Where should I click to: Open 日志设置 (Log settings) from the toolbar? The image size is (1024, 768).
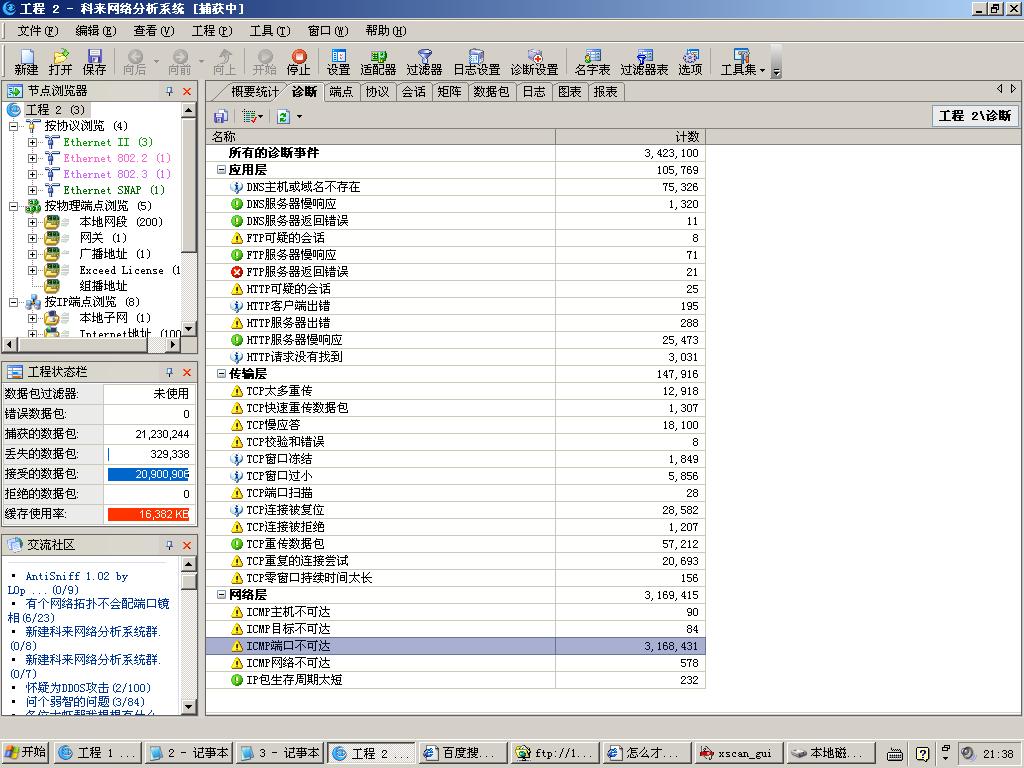point(476,62)
